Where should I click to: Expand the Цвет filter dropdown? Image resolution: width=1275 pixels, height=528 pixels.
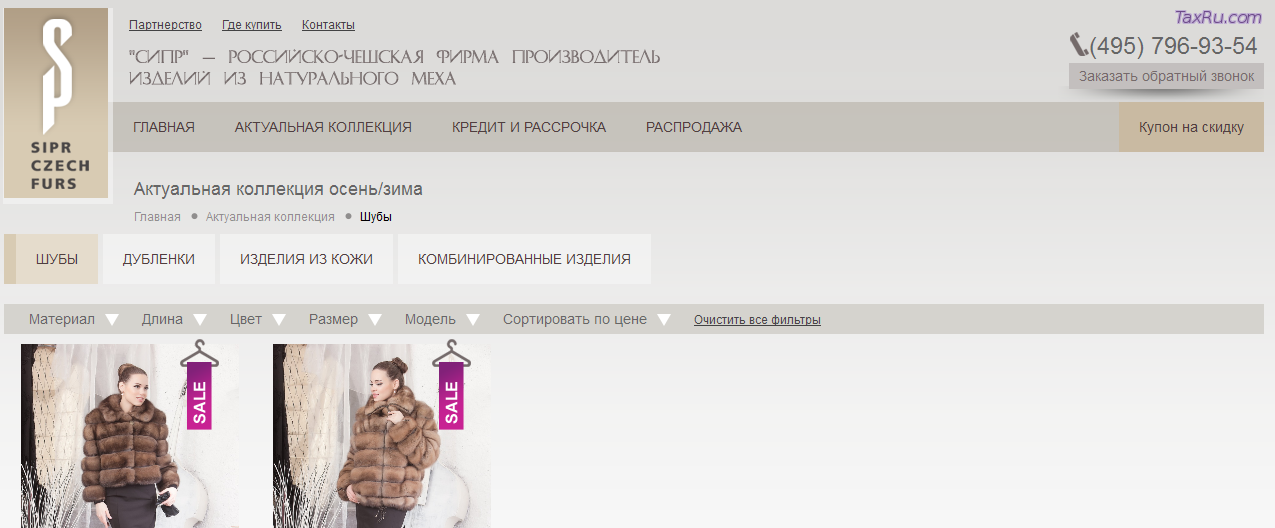pos(258,319)
